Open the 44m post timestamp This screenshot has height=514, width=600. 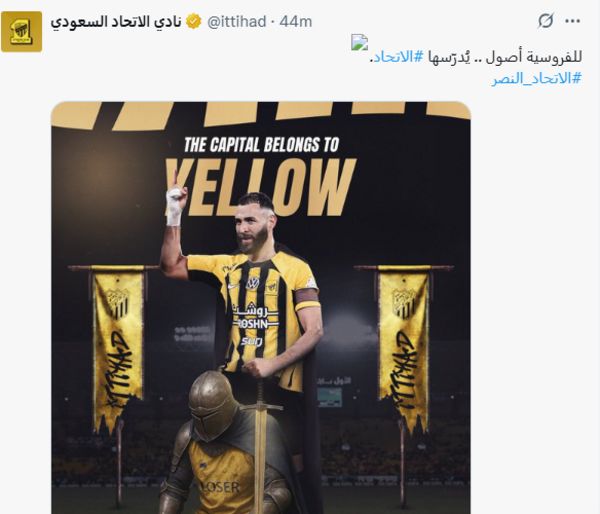295,21
